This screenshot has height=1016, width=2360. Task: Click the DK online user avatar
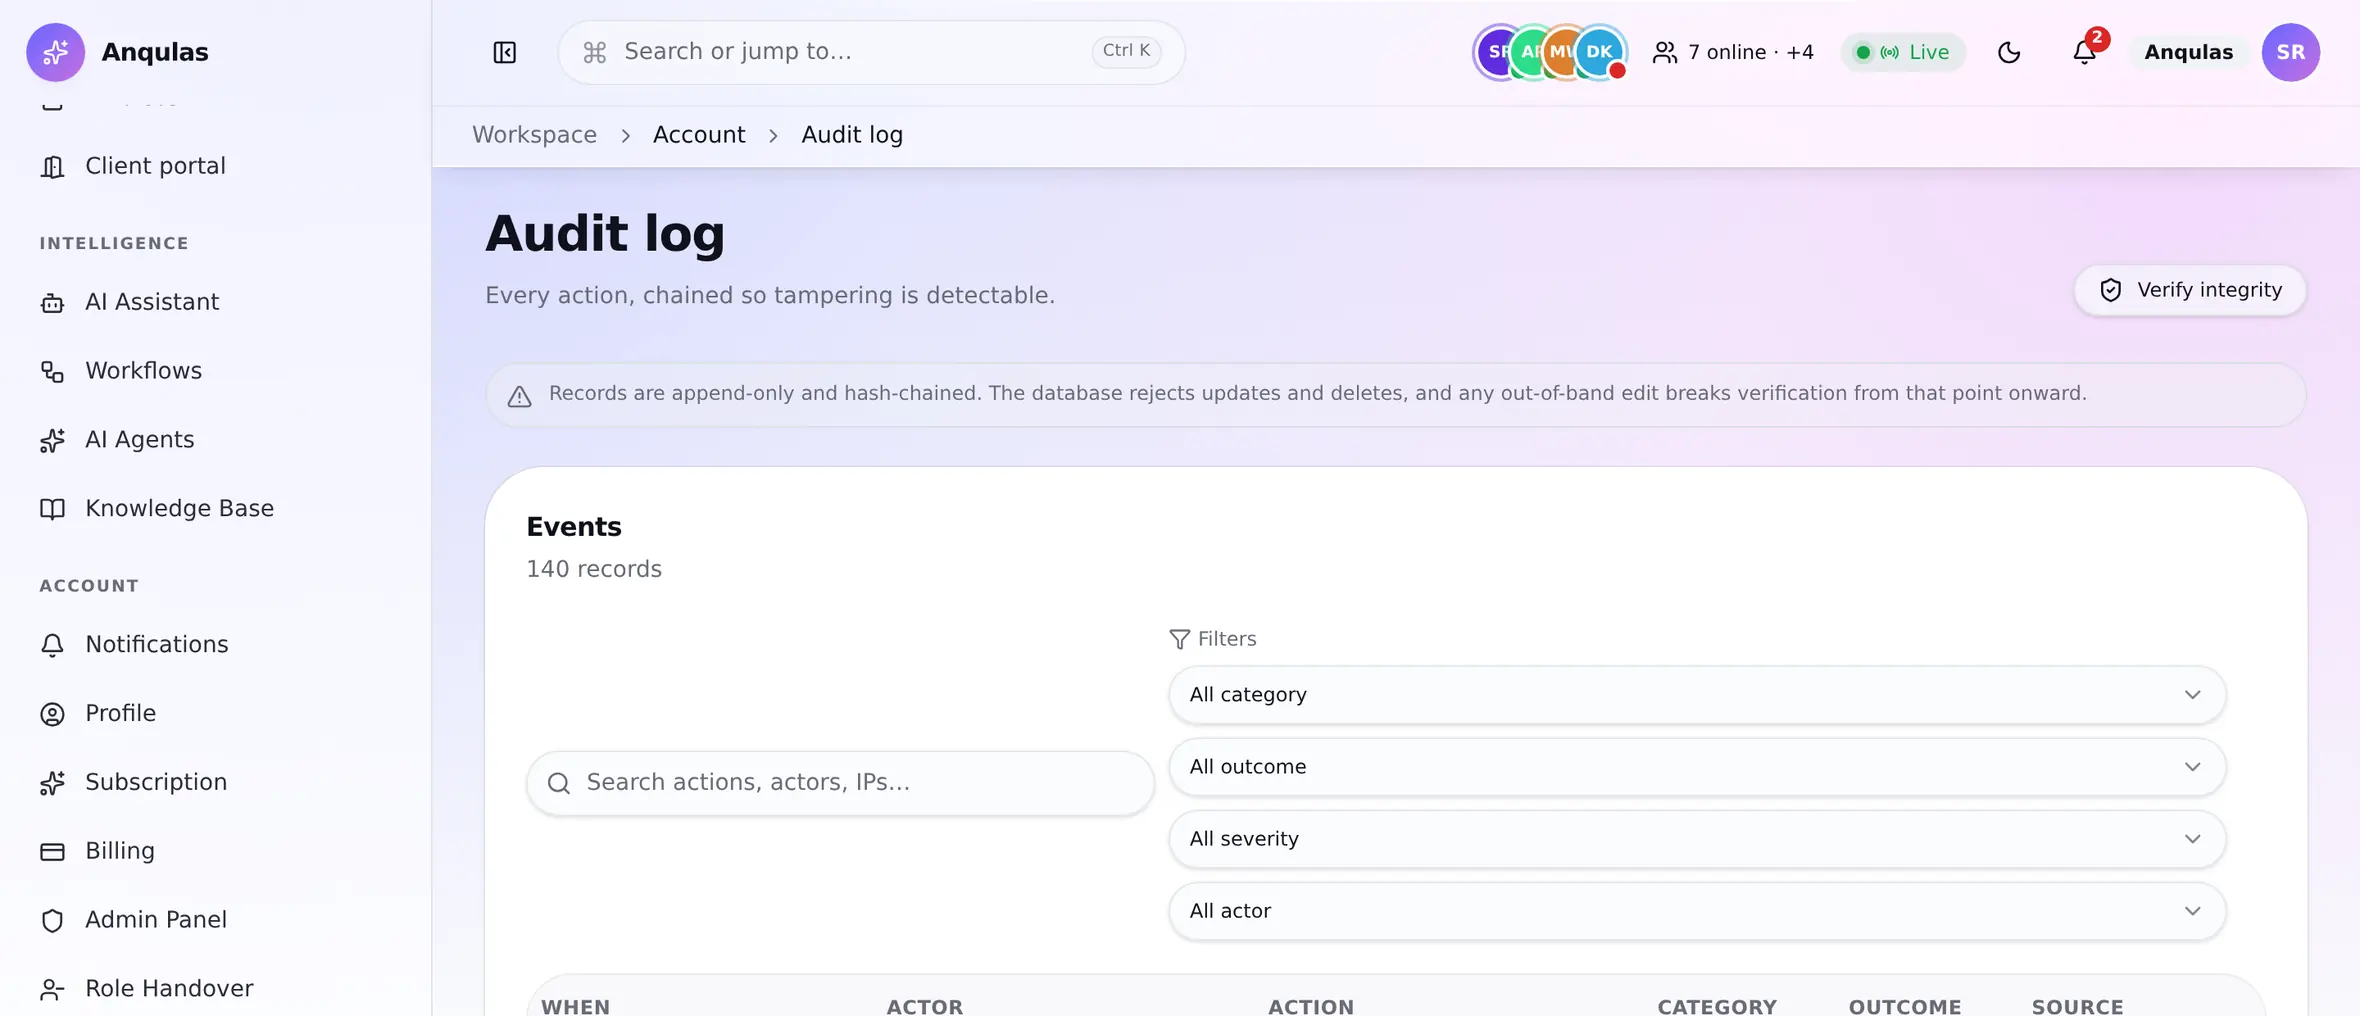pos(1599,52)
